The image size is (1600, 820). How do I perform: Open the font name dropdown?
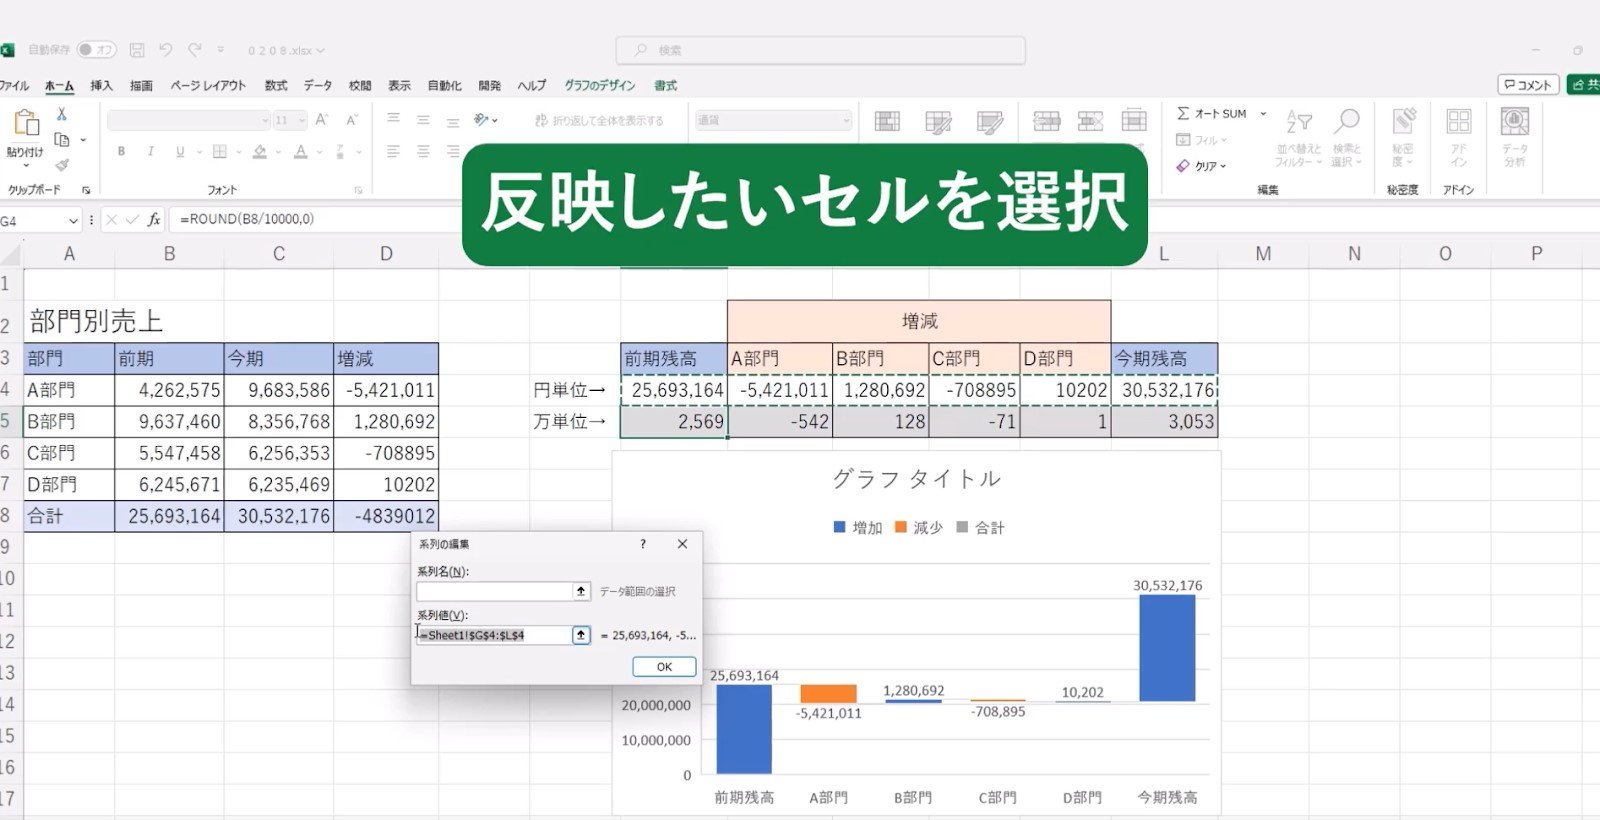coord(265,120)
